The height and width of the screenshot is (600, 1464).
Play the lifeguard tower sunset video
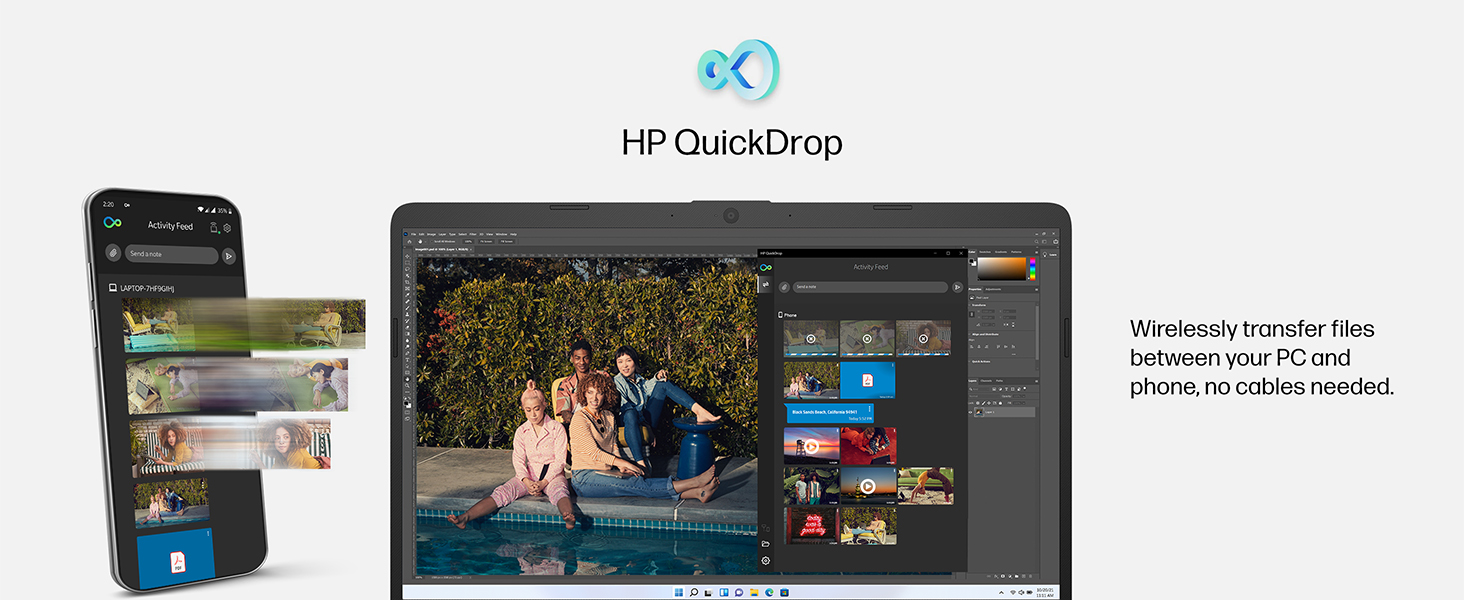point(811,446)
